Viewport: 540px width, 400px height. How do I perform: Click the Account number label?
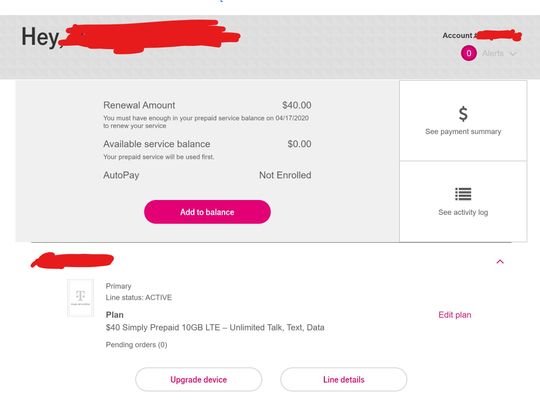(459, 35)
